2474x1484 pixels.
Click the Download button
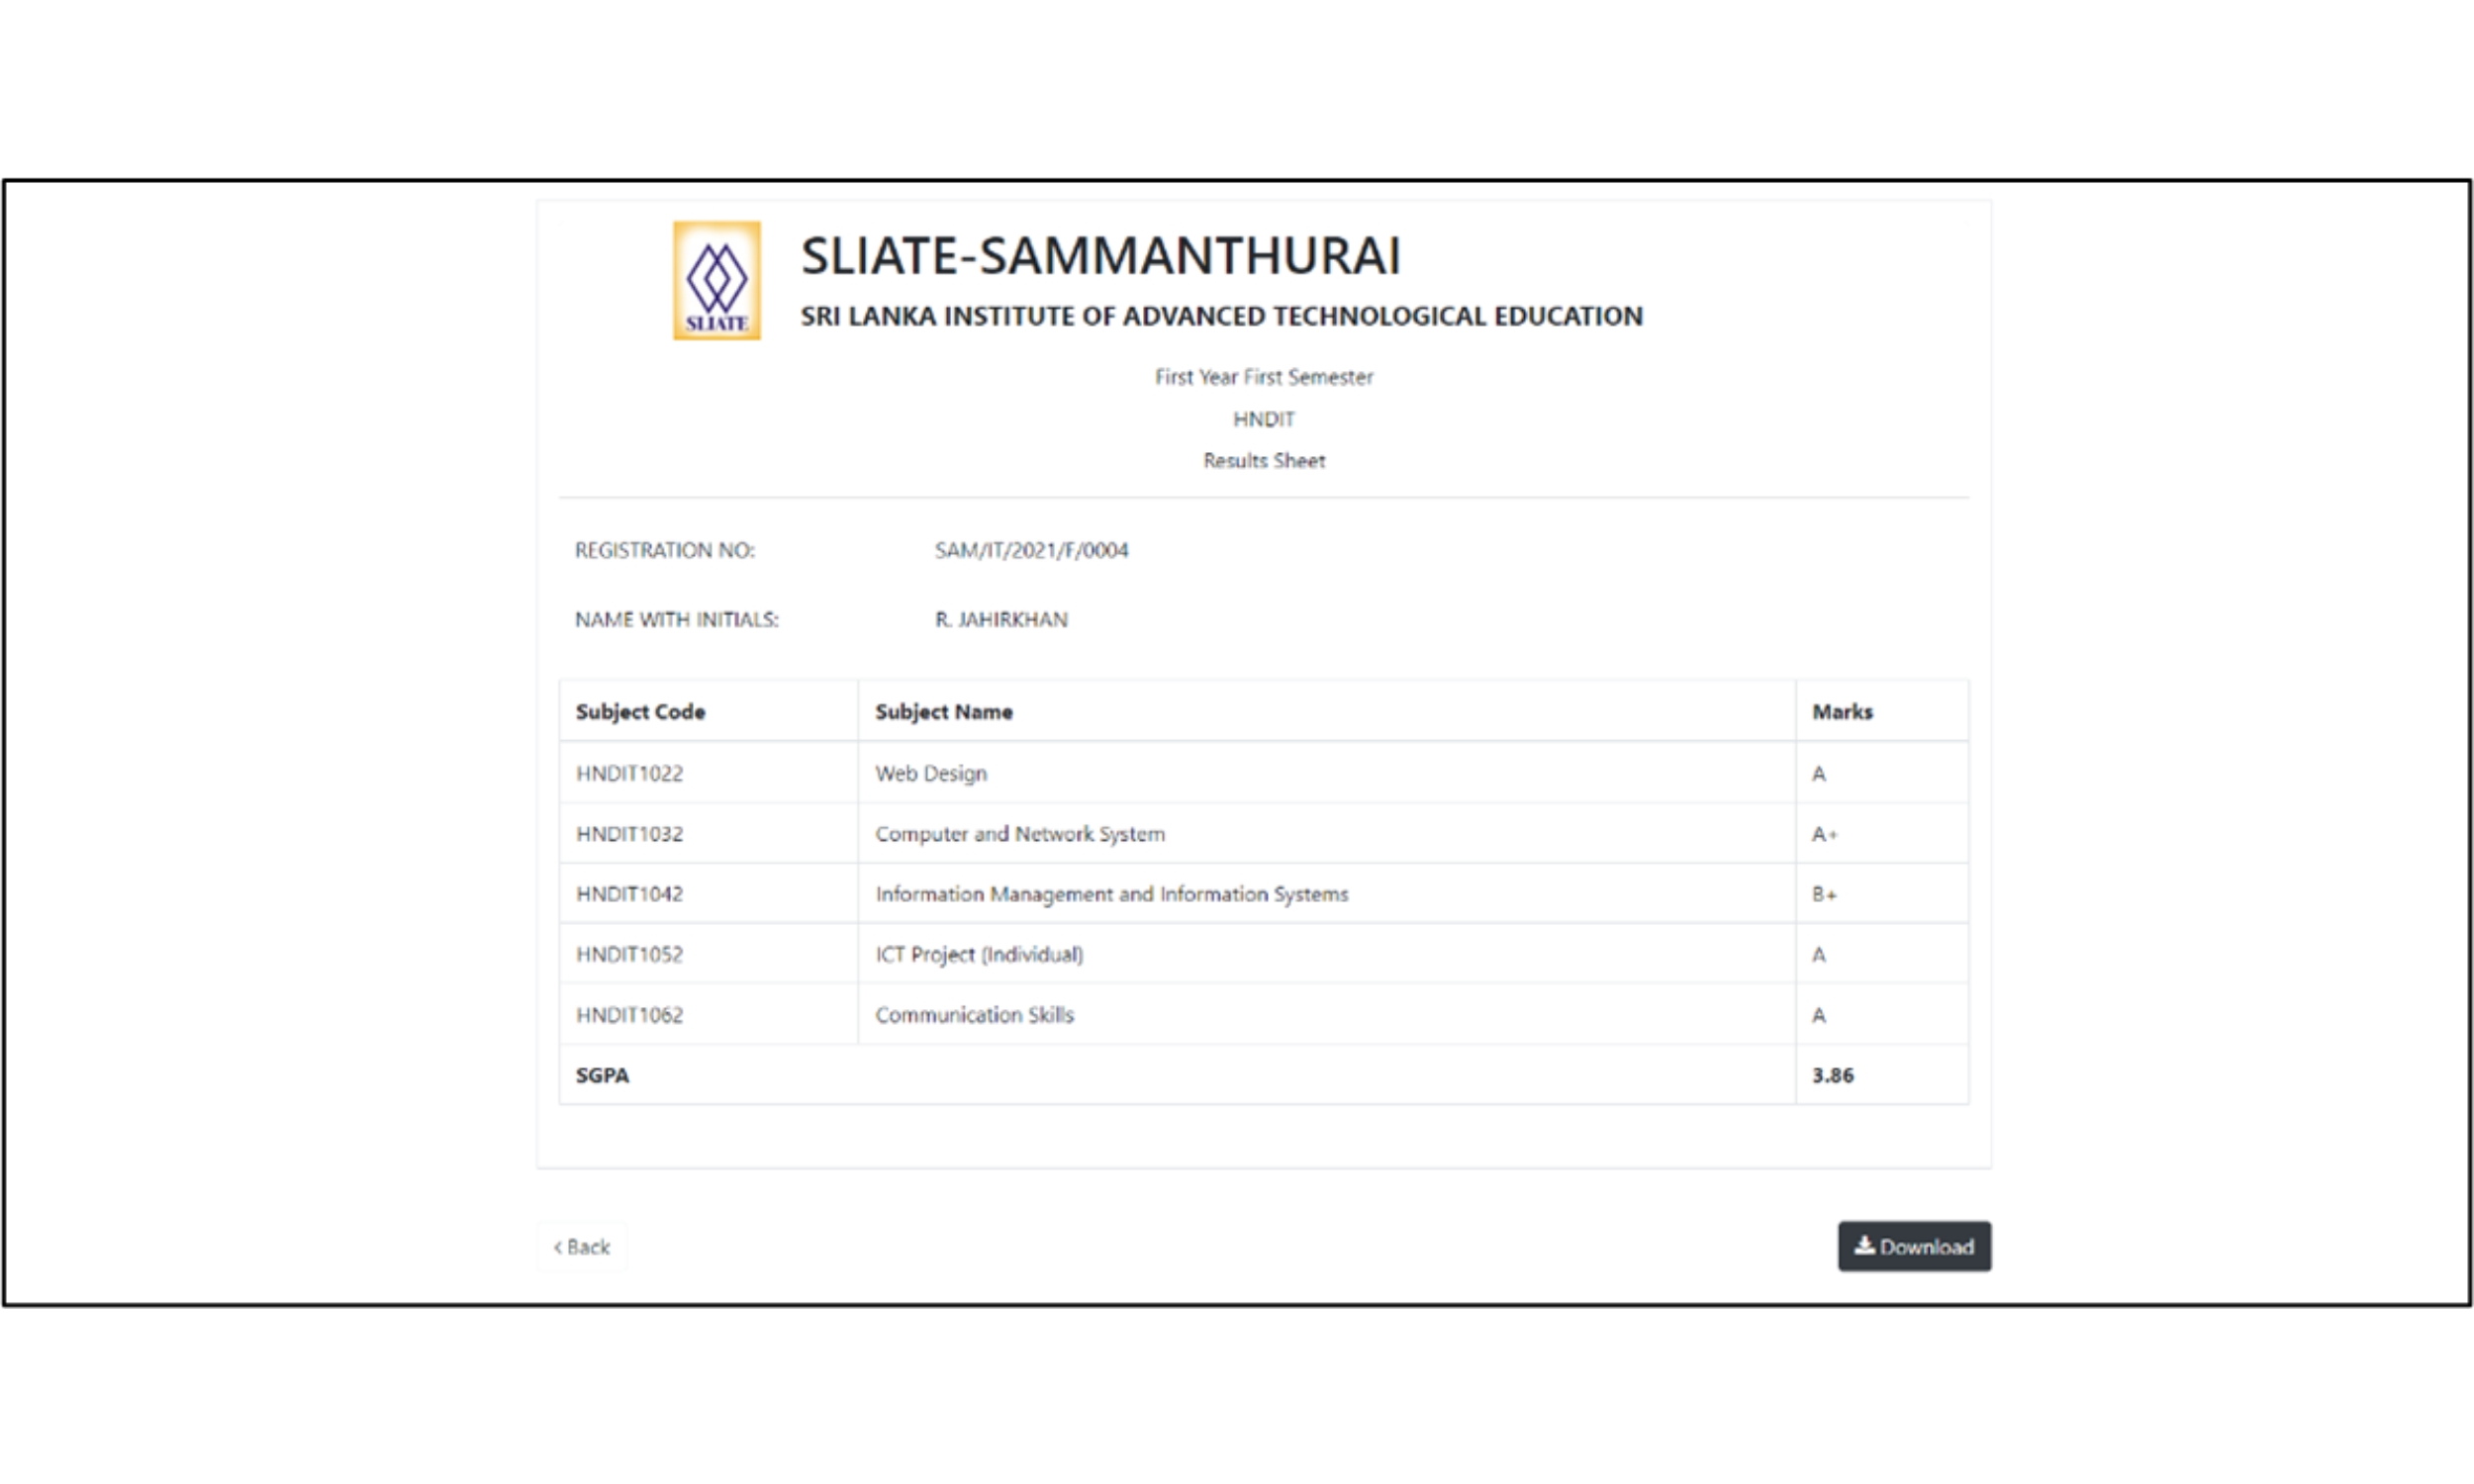click(1913, 1246)
